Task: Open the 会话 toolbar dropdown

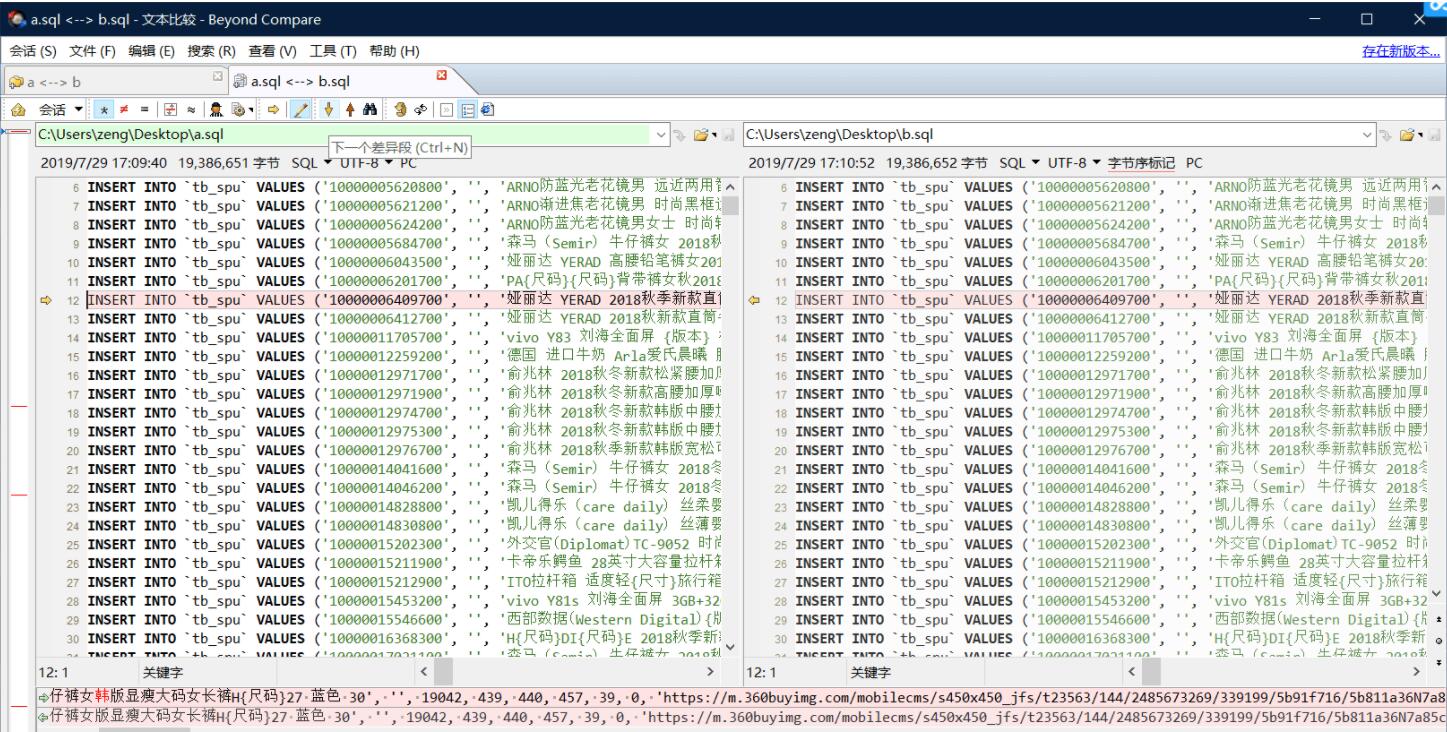Action: 61,109
